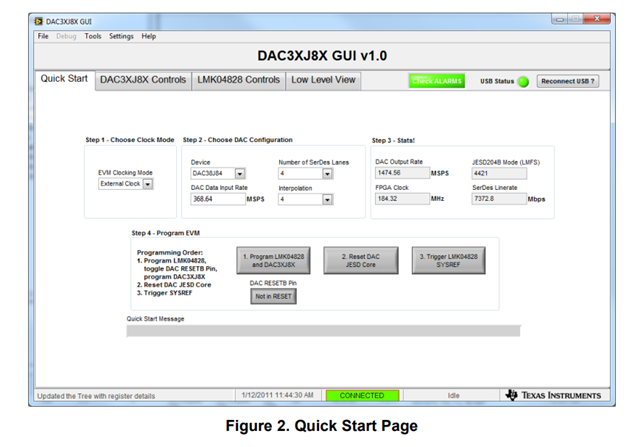Click the Trigger LMK04828 SYSREF button
Image resolution: width=640 pixels, height=447 pixels.
[x=449, y=260]
